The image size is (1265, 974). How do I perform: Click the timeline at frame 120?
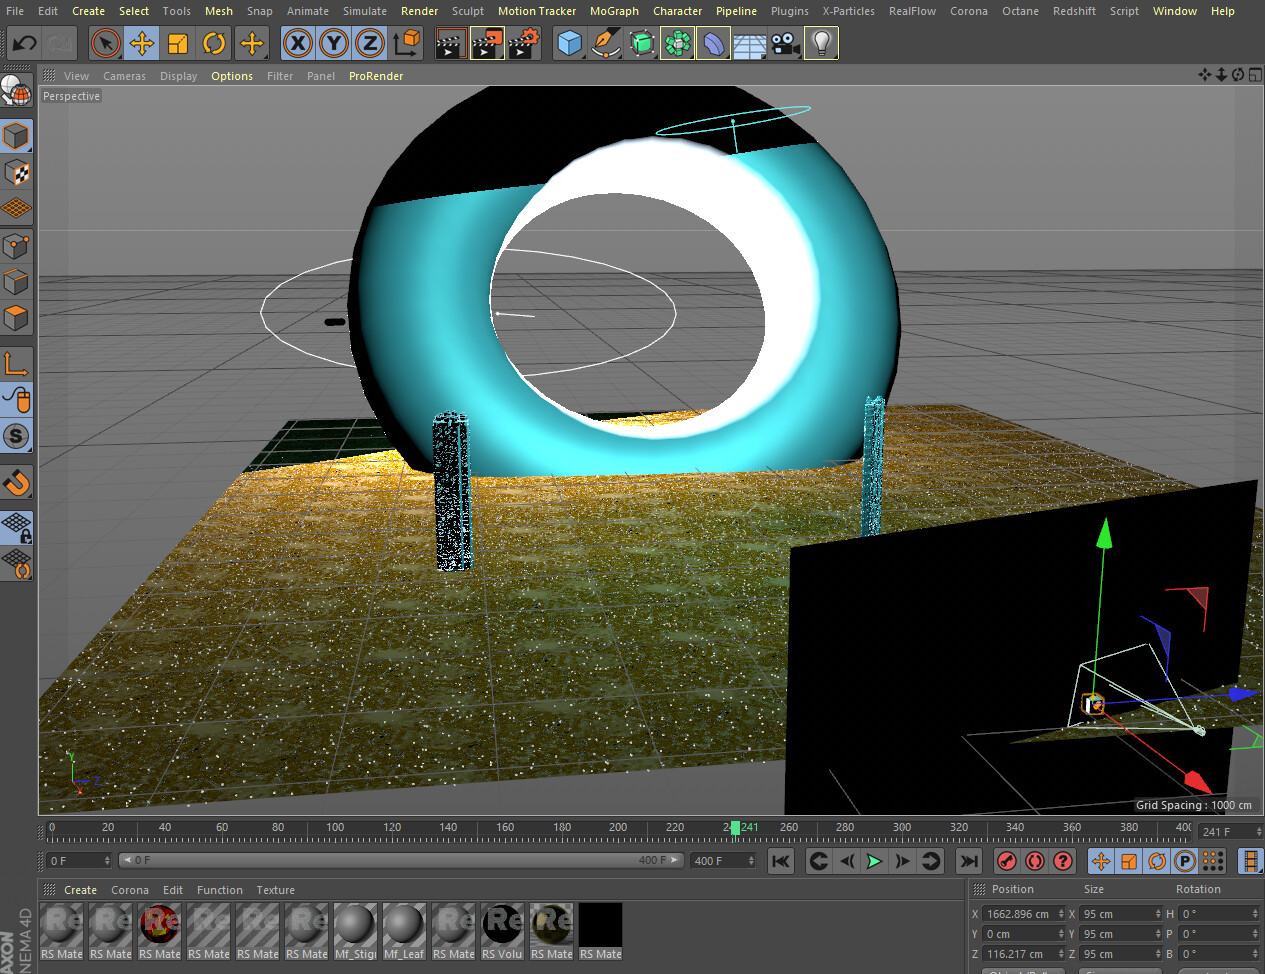(x=392, y=830)
